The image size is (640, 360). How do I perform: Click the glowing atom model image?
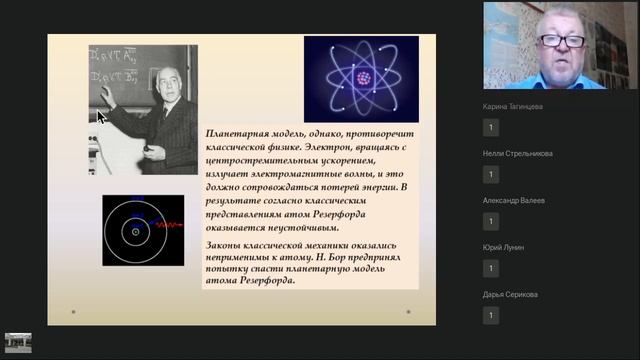(x=361, y=79)
